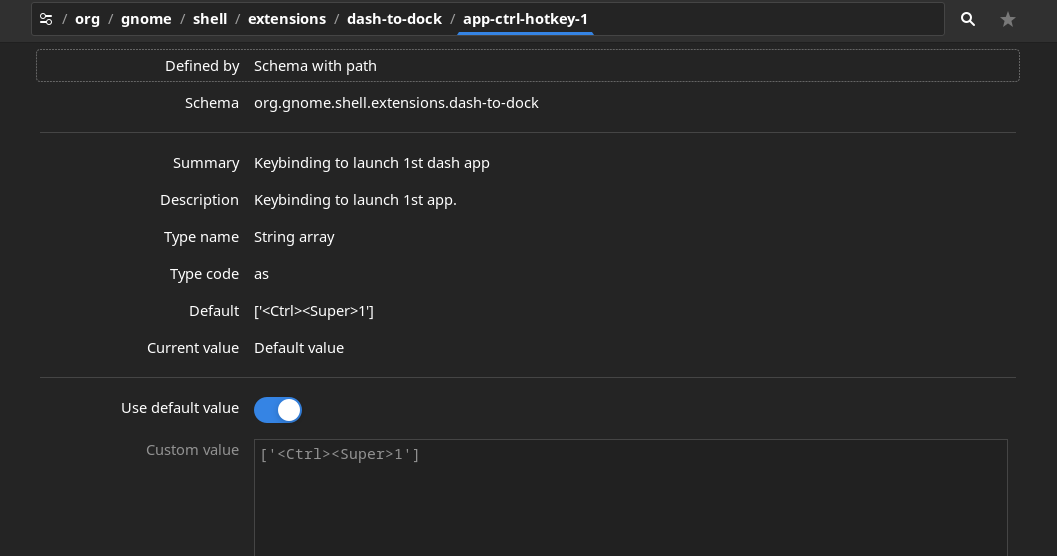The image size is (1057, 556).
Task: Go to the dash-to-dock path segment
Action: coord(394,20)
